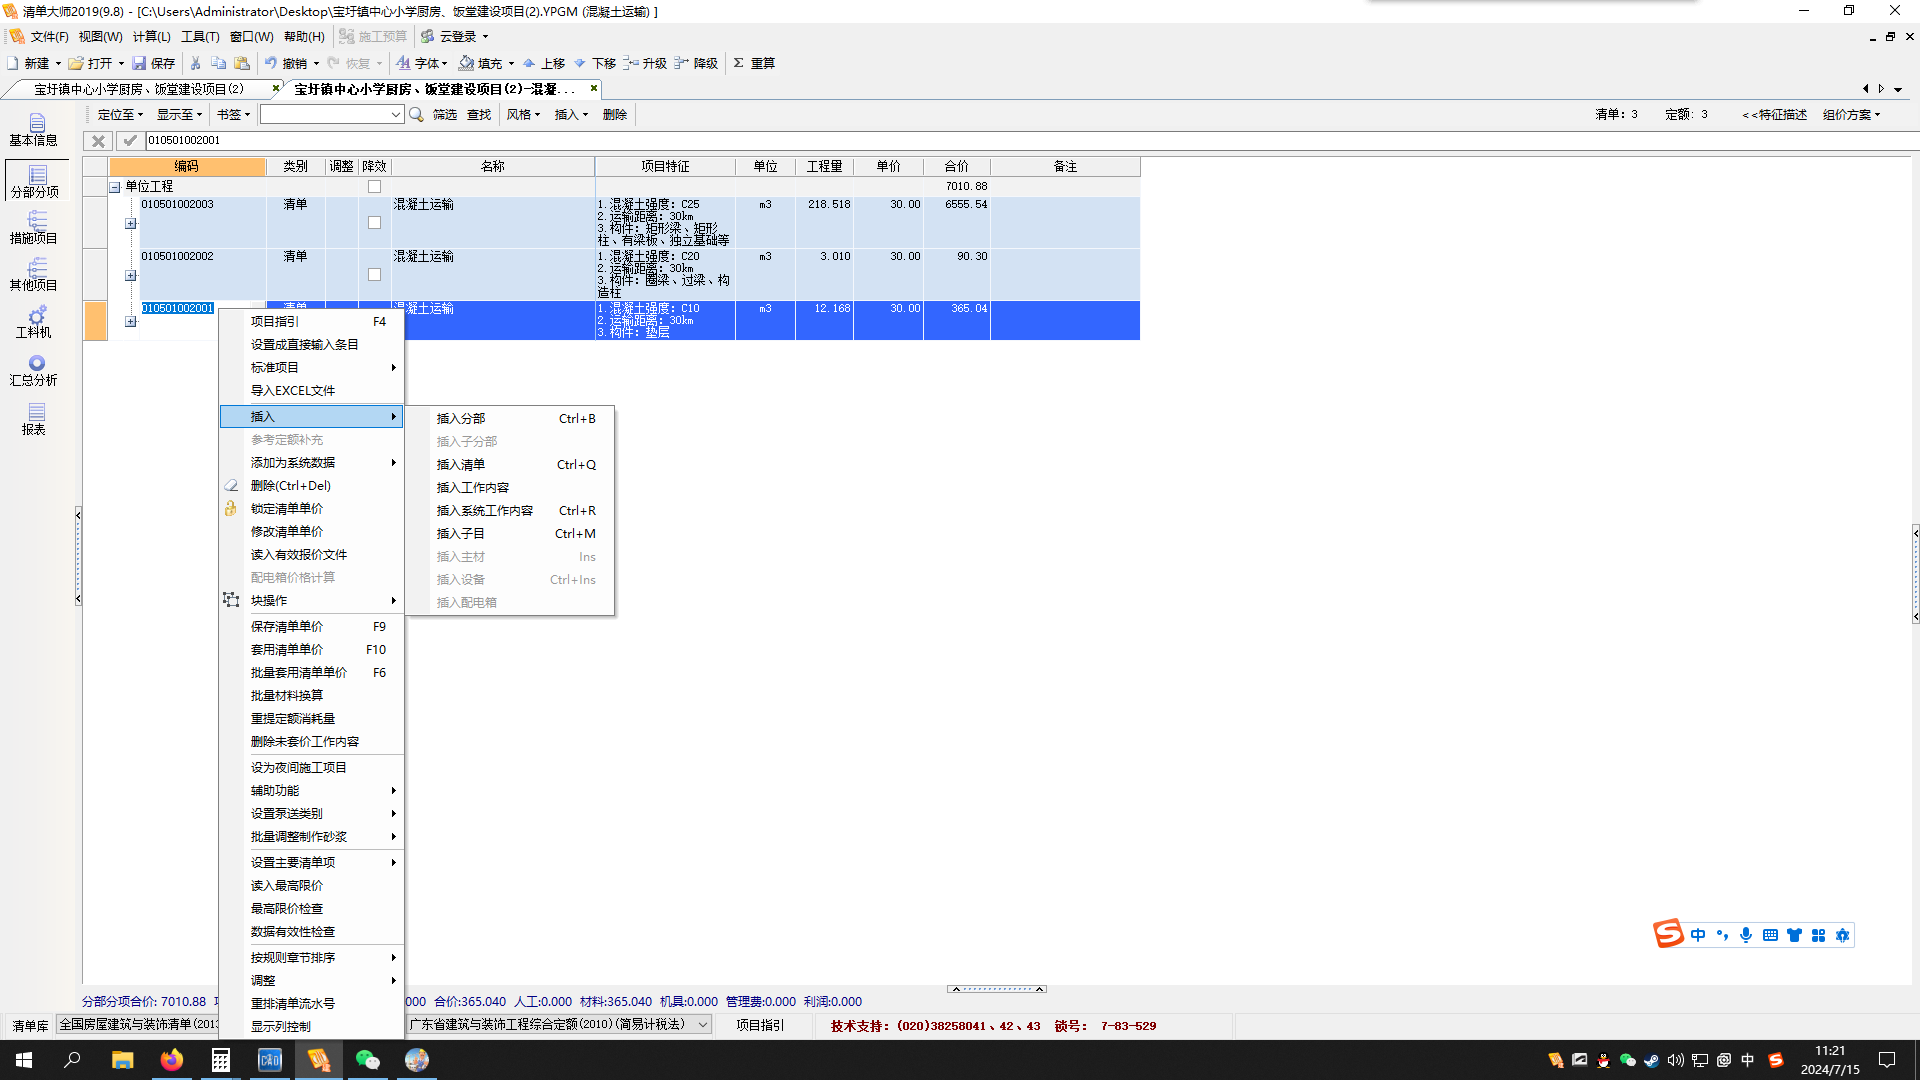Open the 显示至 dropdown
This screenshot has height=1080, width=1920.
tap(179, 115)
